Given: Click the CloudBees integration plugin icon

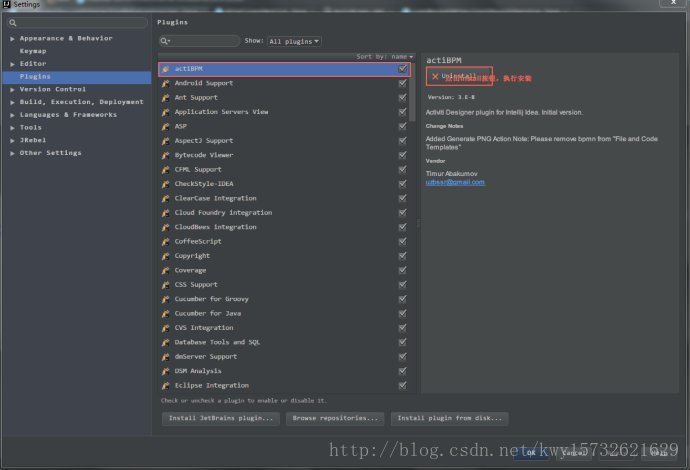Looking at the screenshot, I should tap(165, 227).
